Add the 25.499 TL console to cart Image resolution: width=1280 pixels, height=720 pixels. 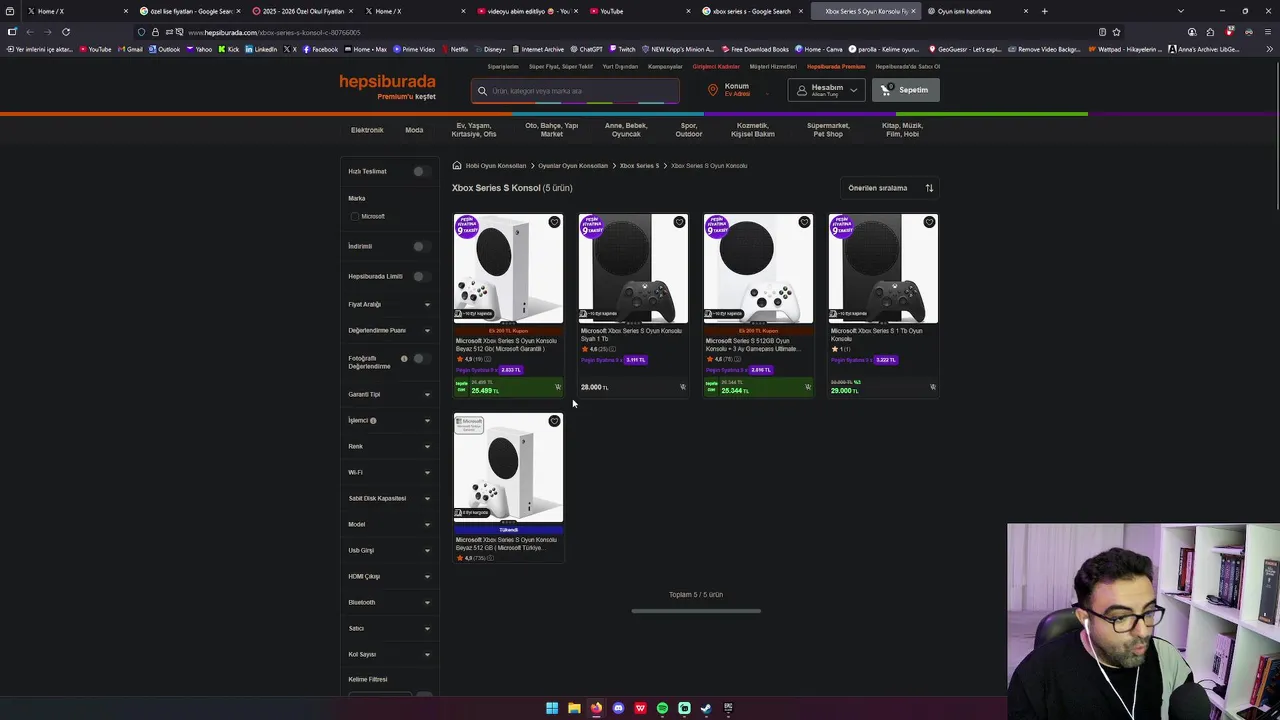coord(558,388)
